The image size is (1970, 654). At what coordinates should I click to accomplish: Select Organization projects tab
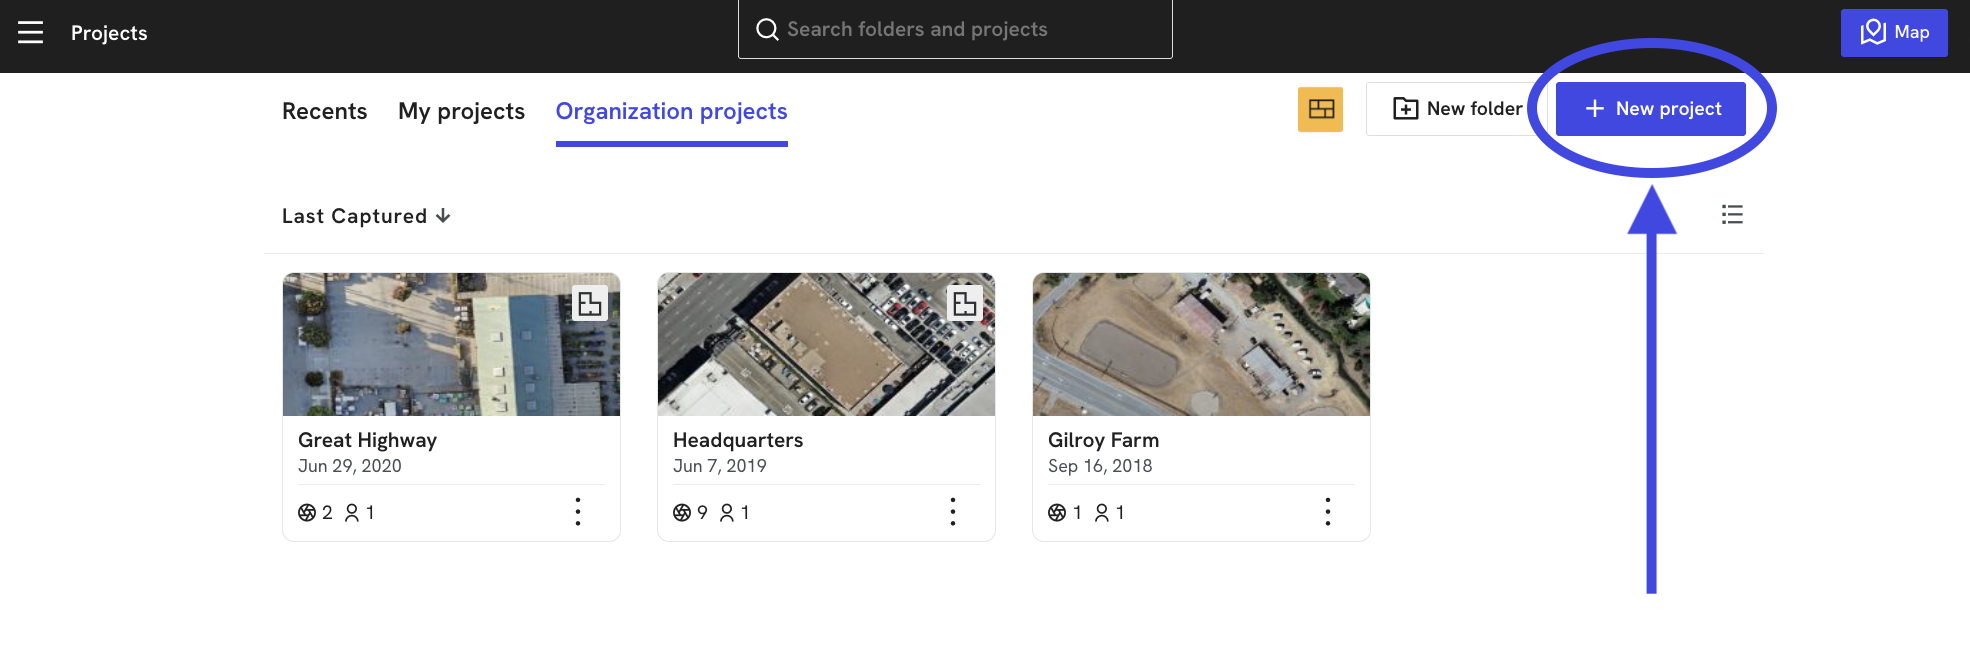click(x=672, y=111)
